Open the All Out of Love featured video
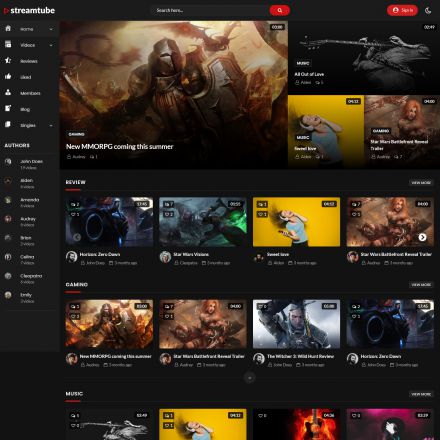This screenshot has height=440, width=440. click(364, 58)
